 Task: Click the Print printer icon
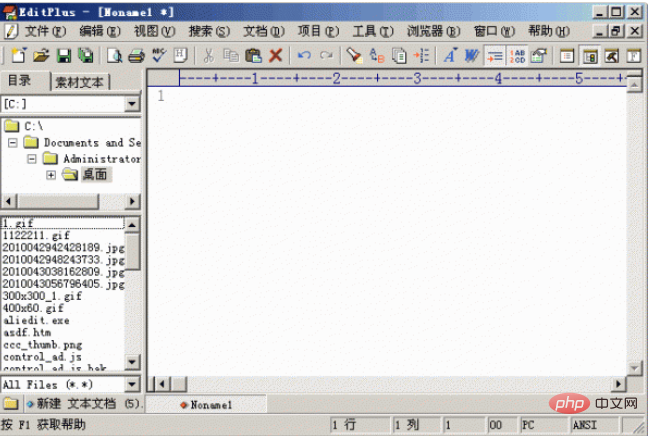[136, 55]
